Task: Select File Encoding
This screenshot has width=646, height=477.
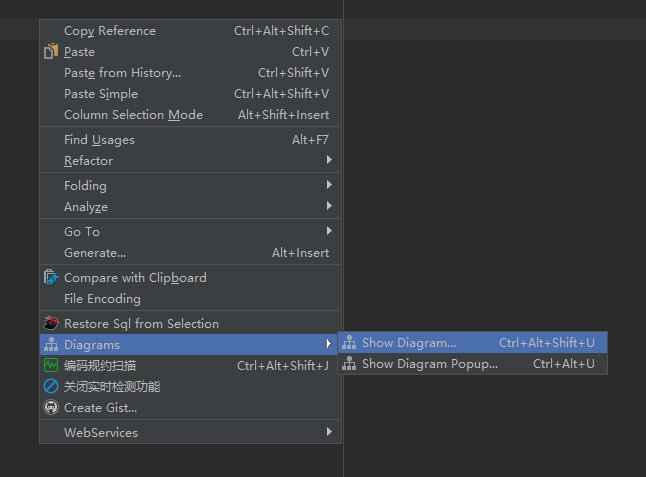Action: click(190, 299)
